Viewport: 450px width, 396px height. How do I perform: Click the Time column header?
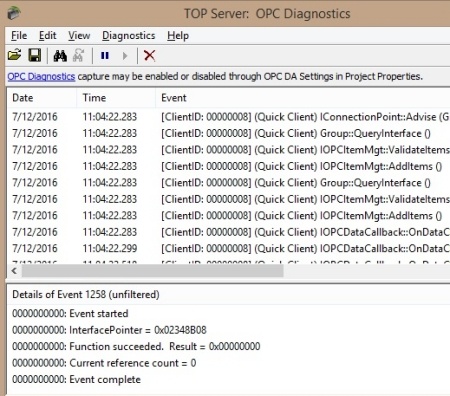[x=116, y=98]
